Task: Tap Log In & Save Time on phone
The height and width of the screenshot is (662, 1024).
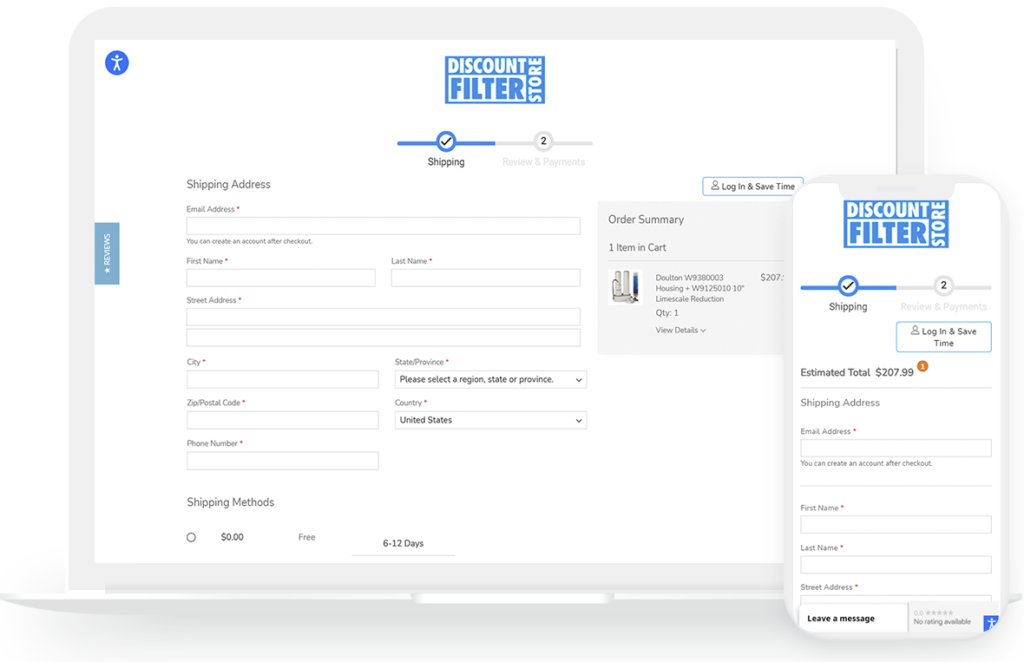Action: tap(943, 337)
